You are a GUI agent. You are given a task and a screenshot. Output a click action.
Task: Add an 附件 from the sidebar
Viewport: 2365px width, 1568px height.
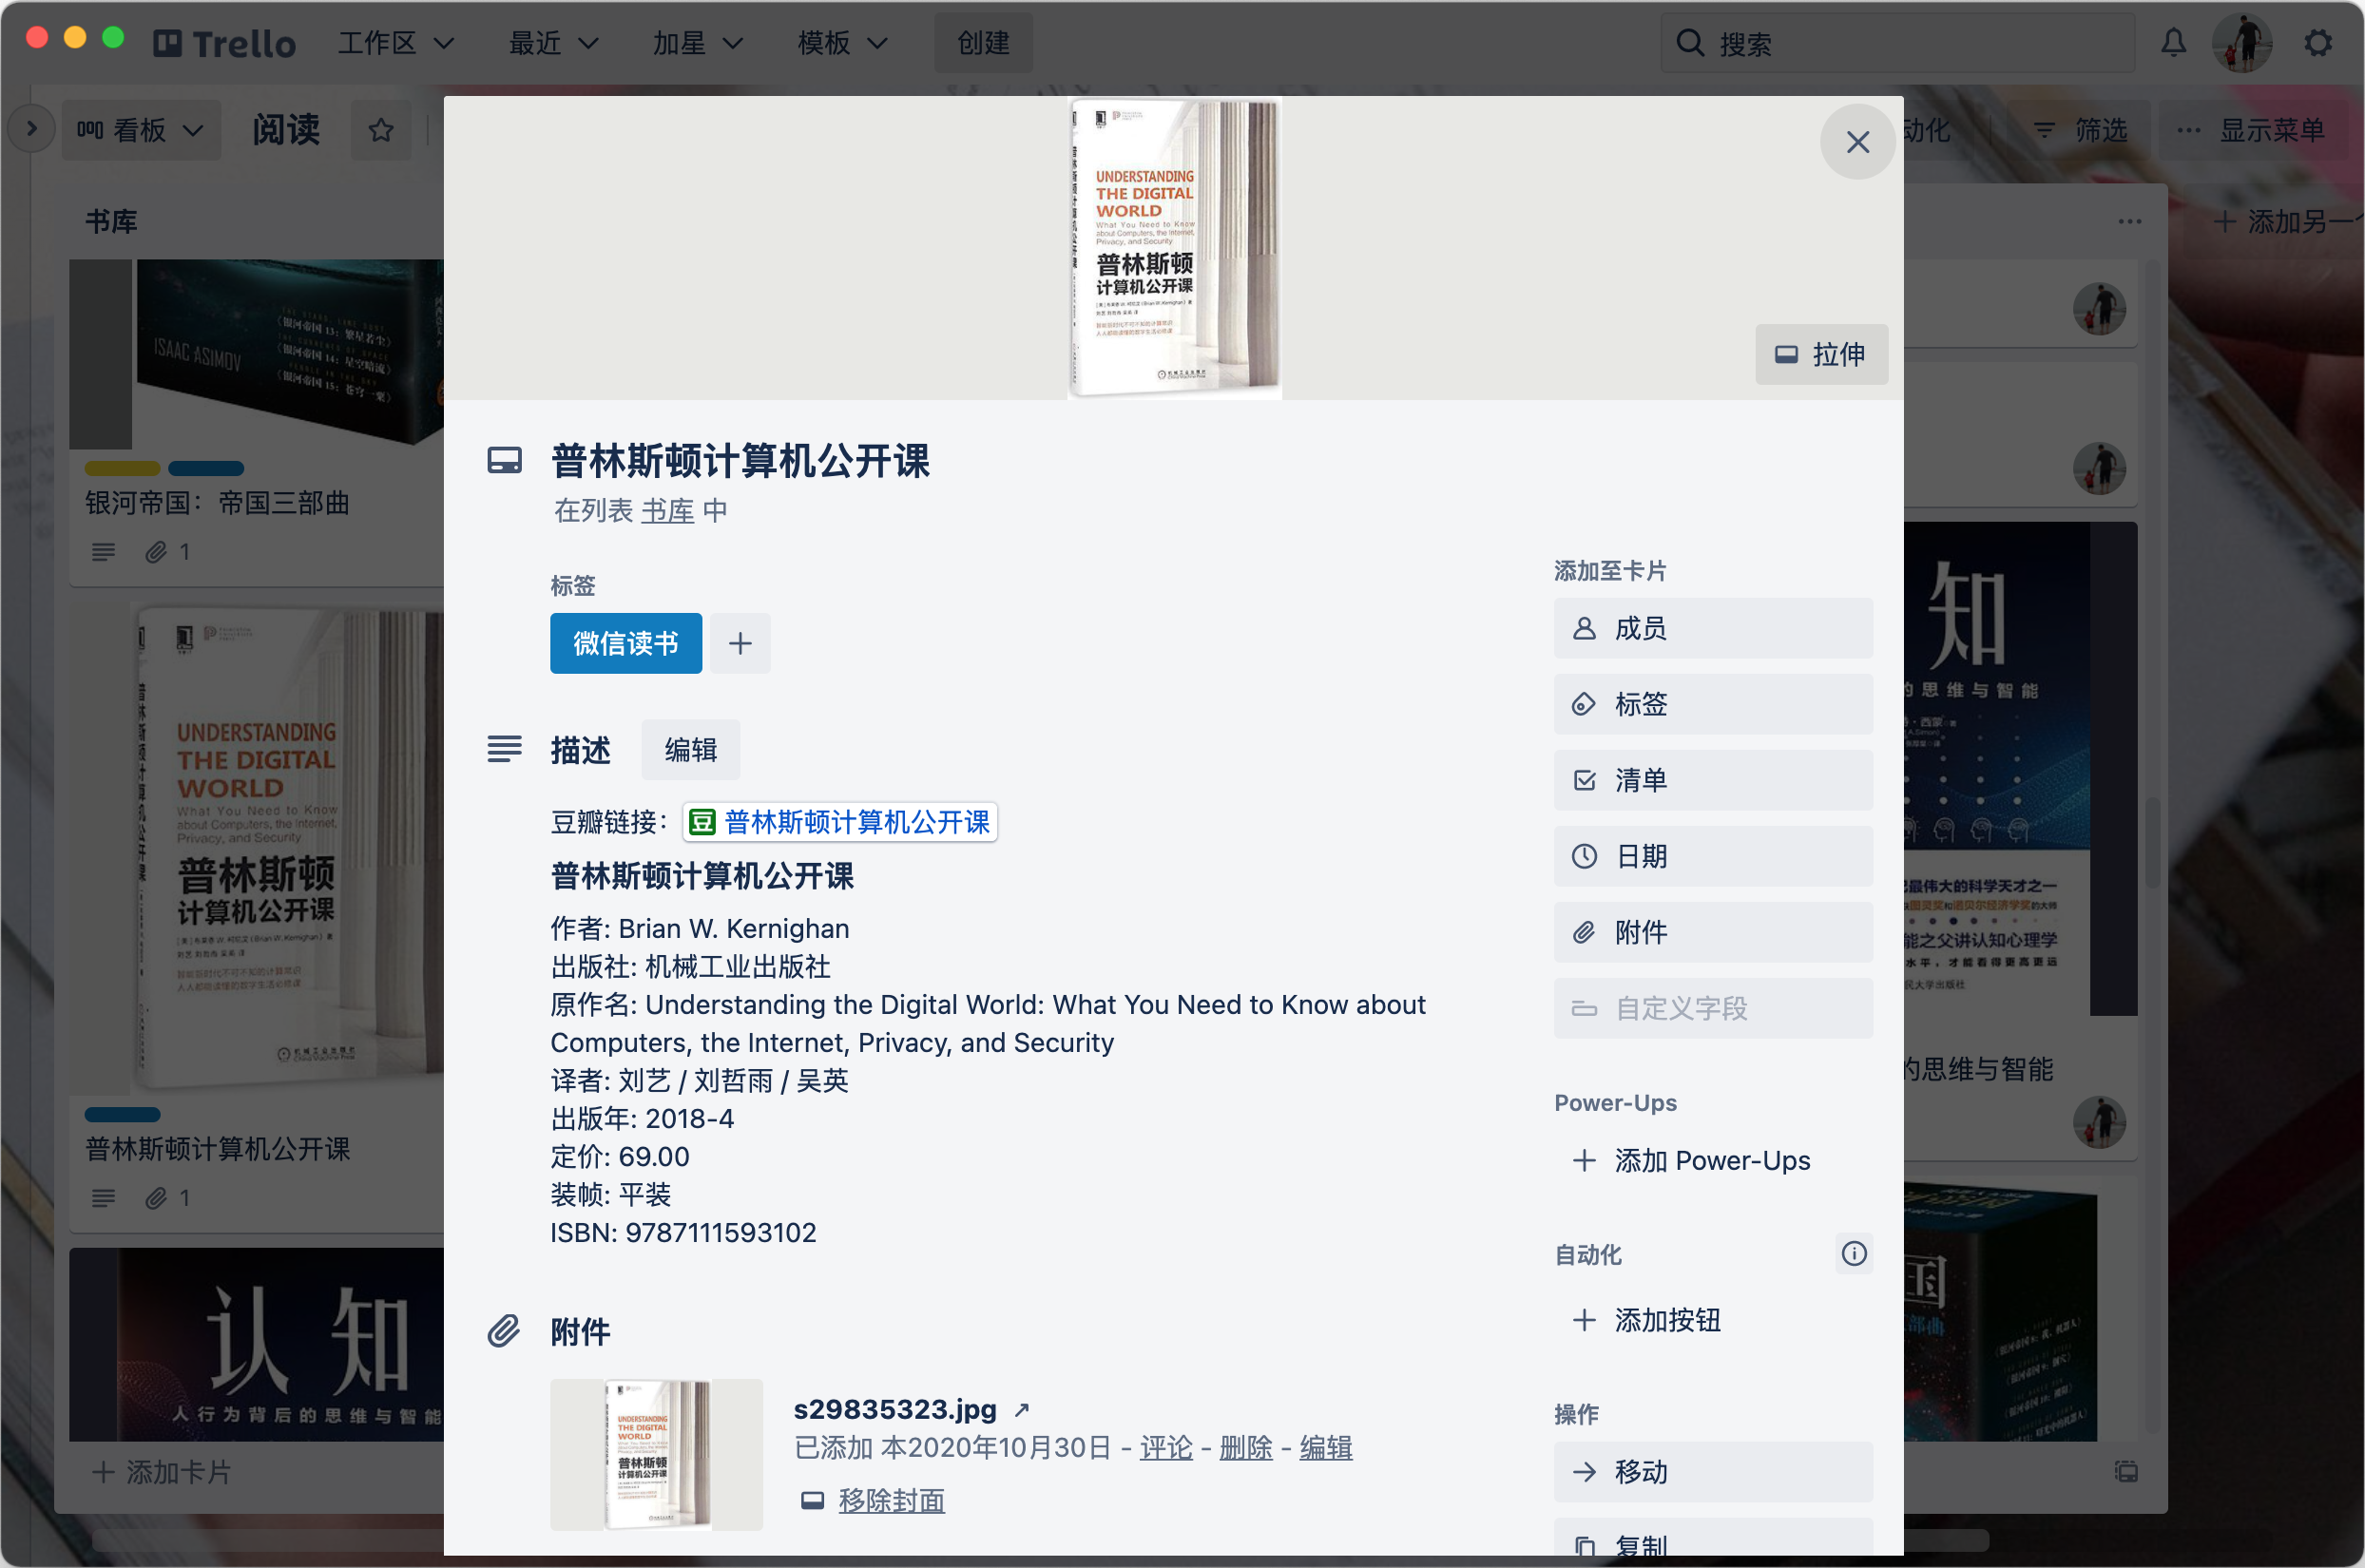(1712, 932)
